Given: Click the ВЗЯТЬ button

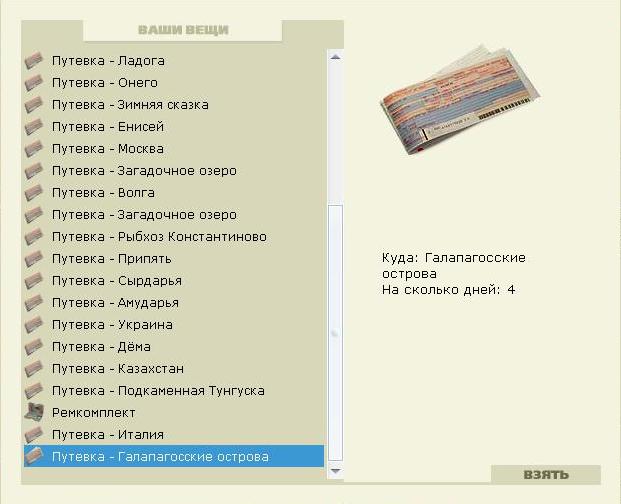Looking at the screenshot, I should click(546, 474).
